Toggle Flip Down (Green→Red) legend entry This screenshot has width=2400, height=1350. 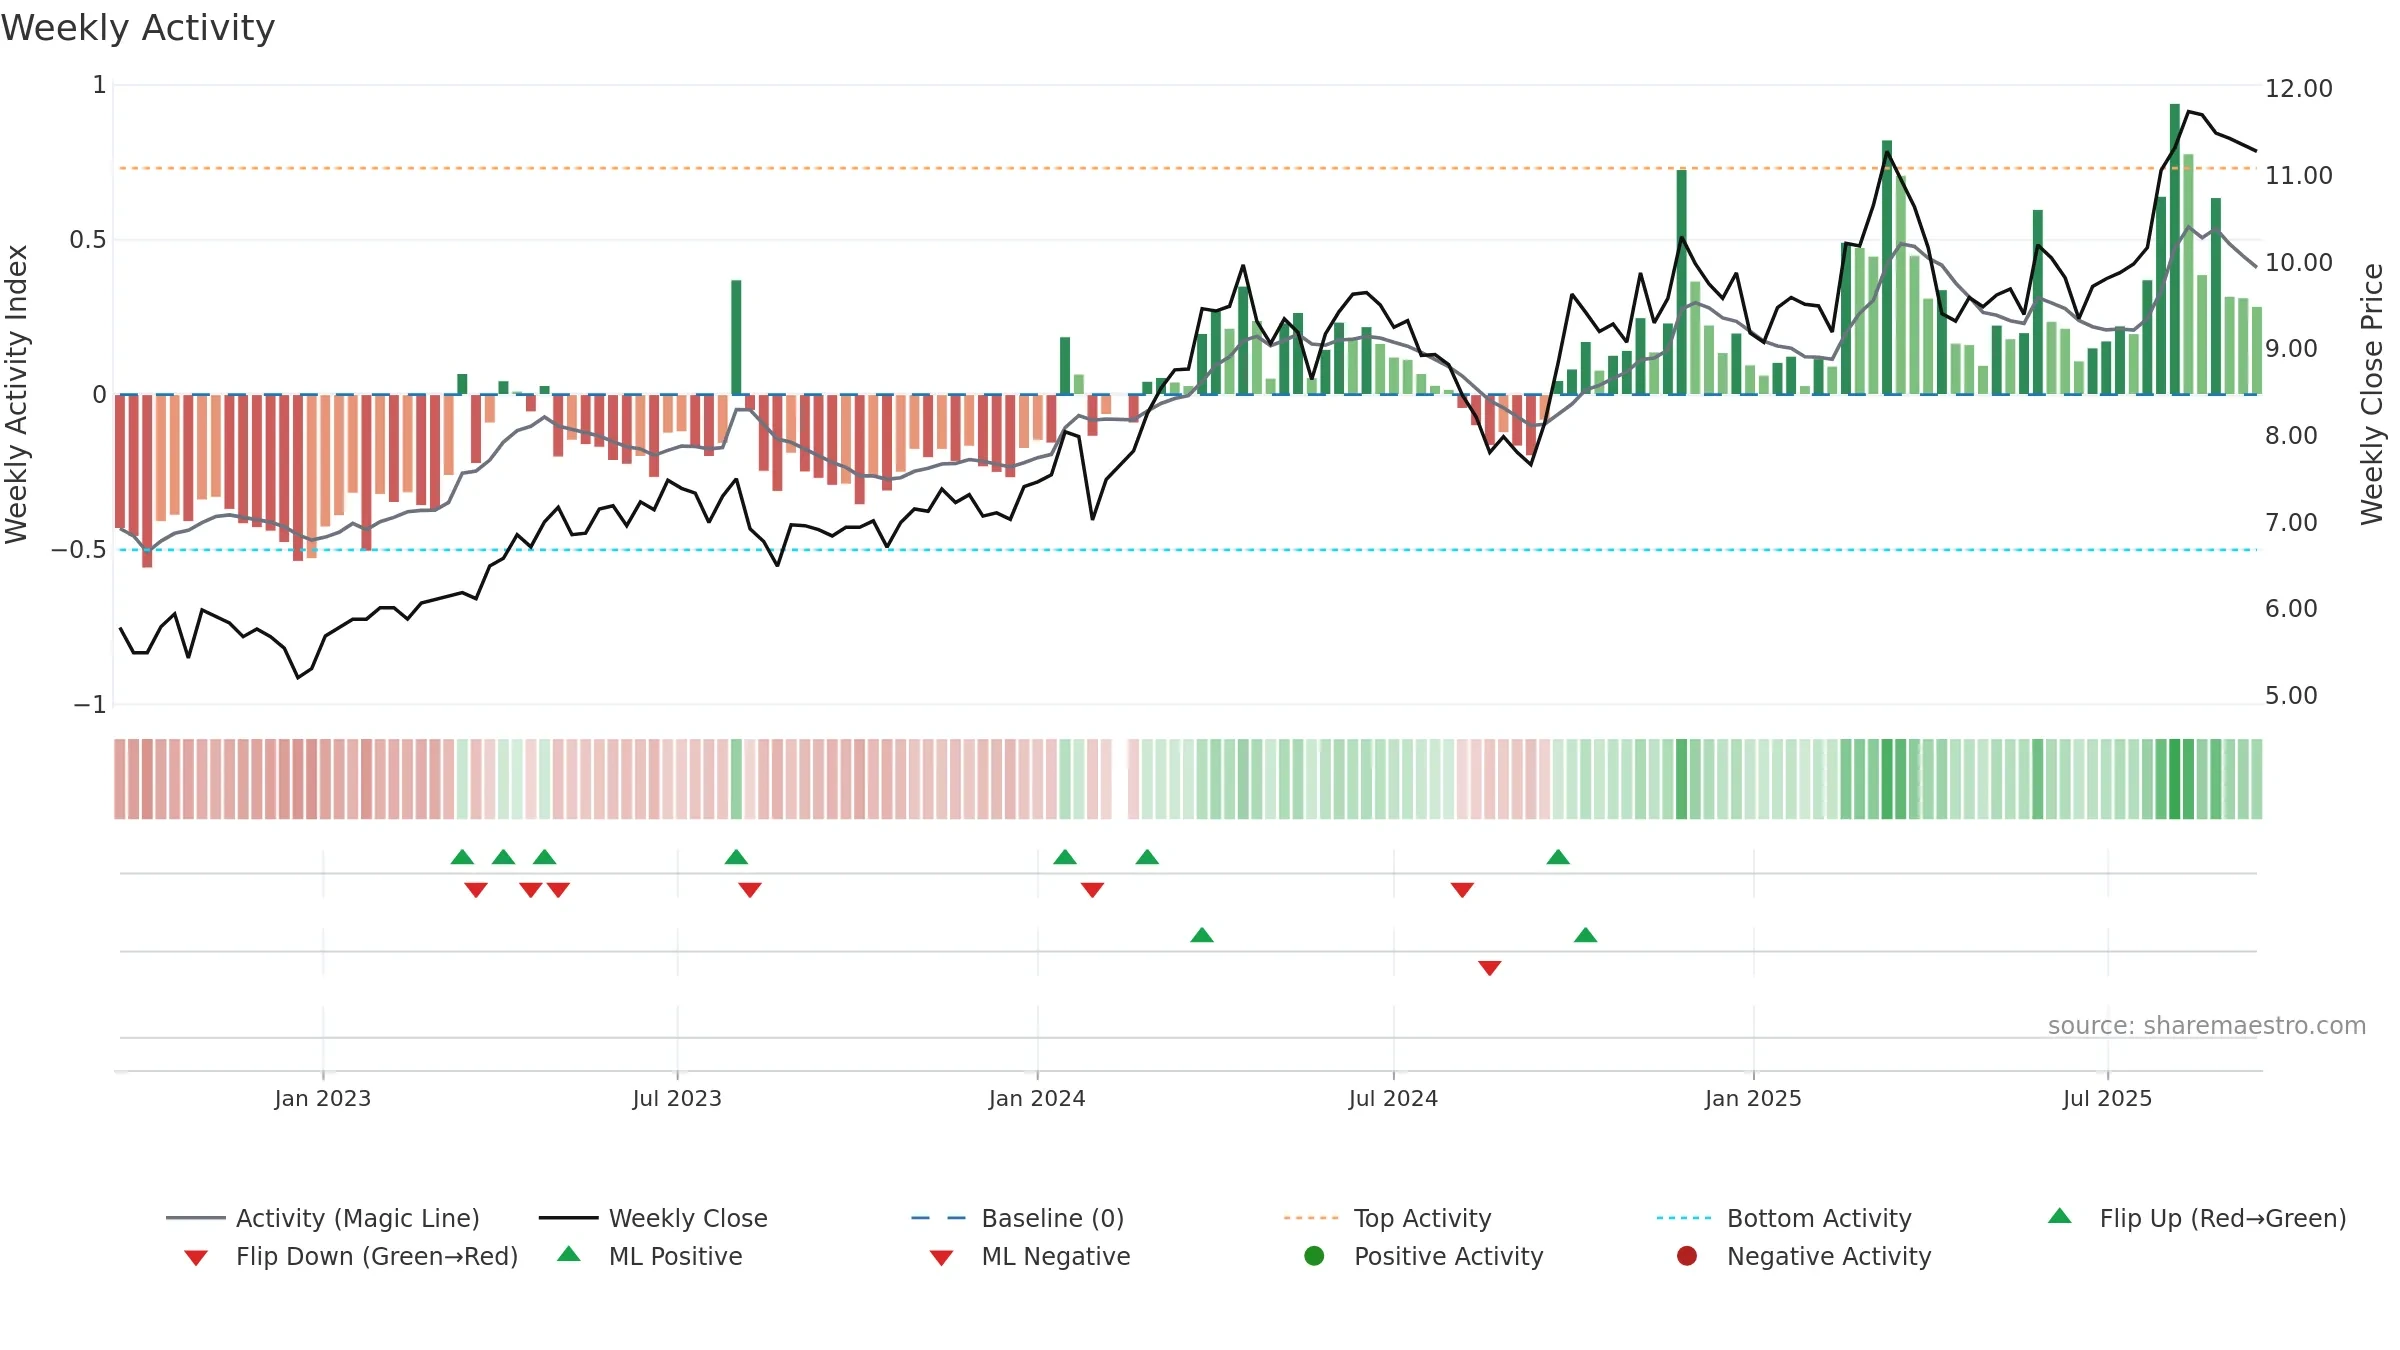(x=350, y=1256)
